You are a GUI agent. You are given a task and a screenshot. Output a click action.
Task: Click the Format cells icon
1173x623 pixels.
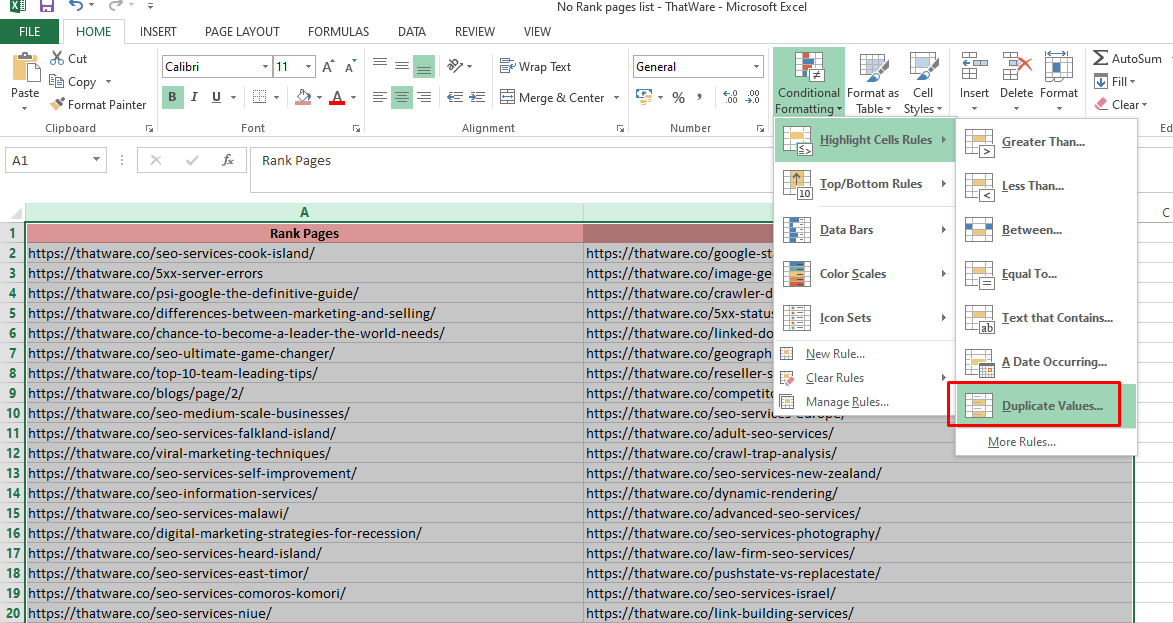pos(1059,67)
